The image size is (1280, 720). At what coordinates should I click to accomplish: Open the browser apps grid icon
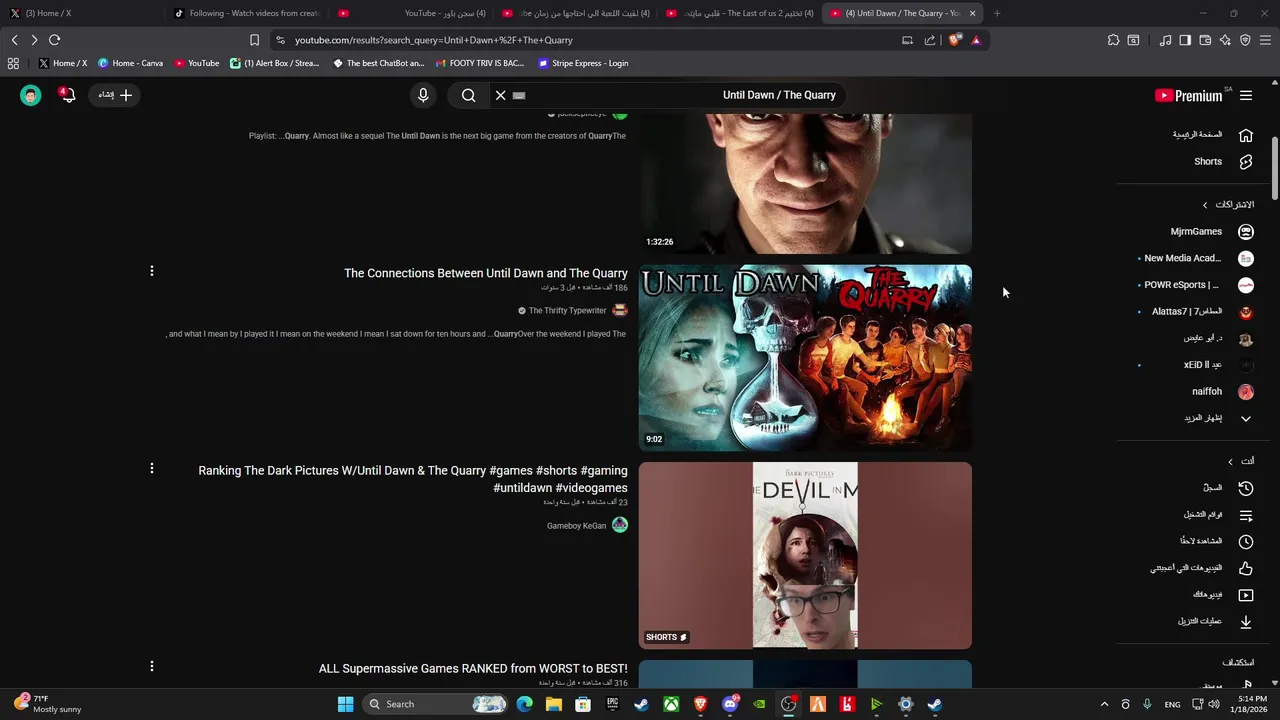13,63
